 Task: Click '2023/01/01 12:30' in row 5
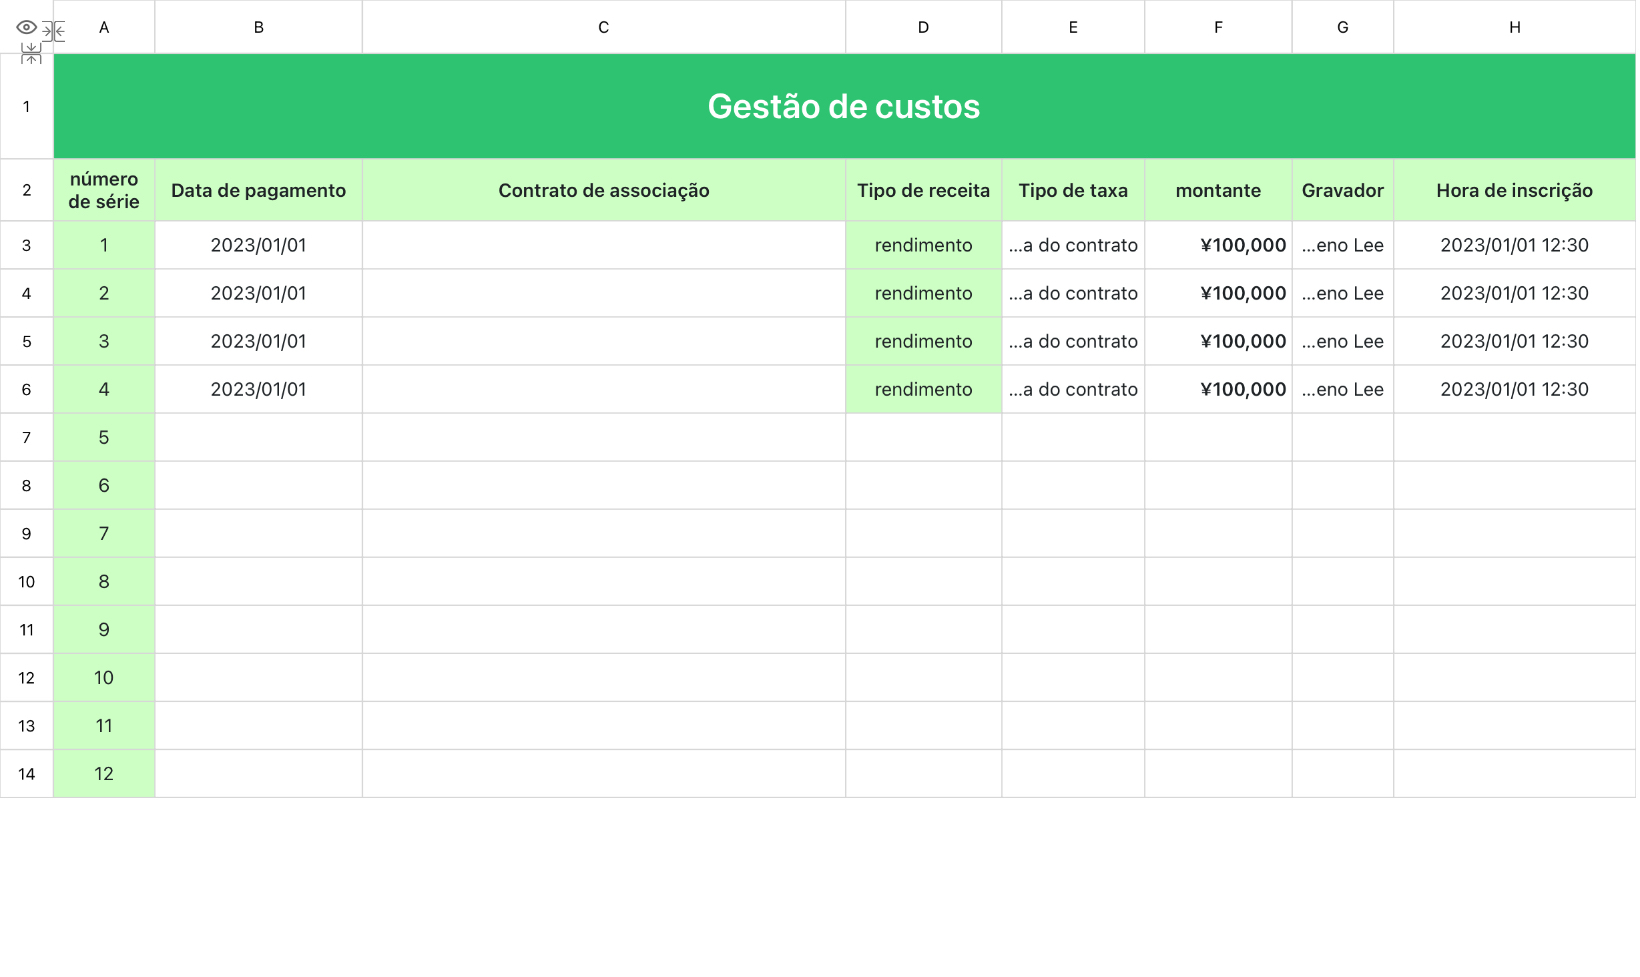coord(1515,341)
